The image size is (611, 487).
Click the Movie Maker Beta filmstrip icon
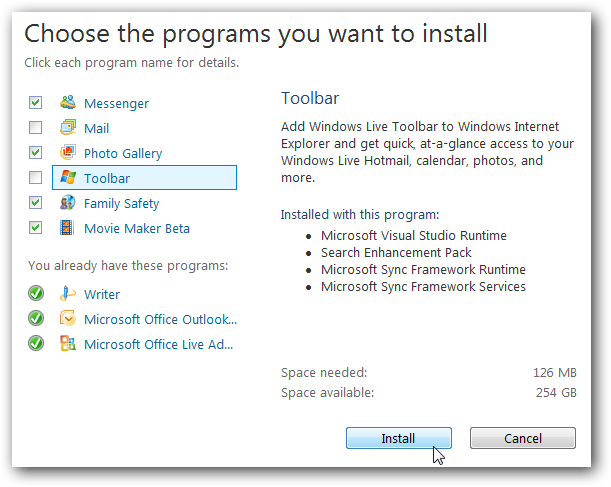(x=68, y=228)
